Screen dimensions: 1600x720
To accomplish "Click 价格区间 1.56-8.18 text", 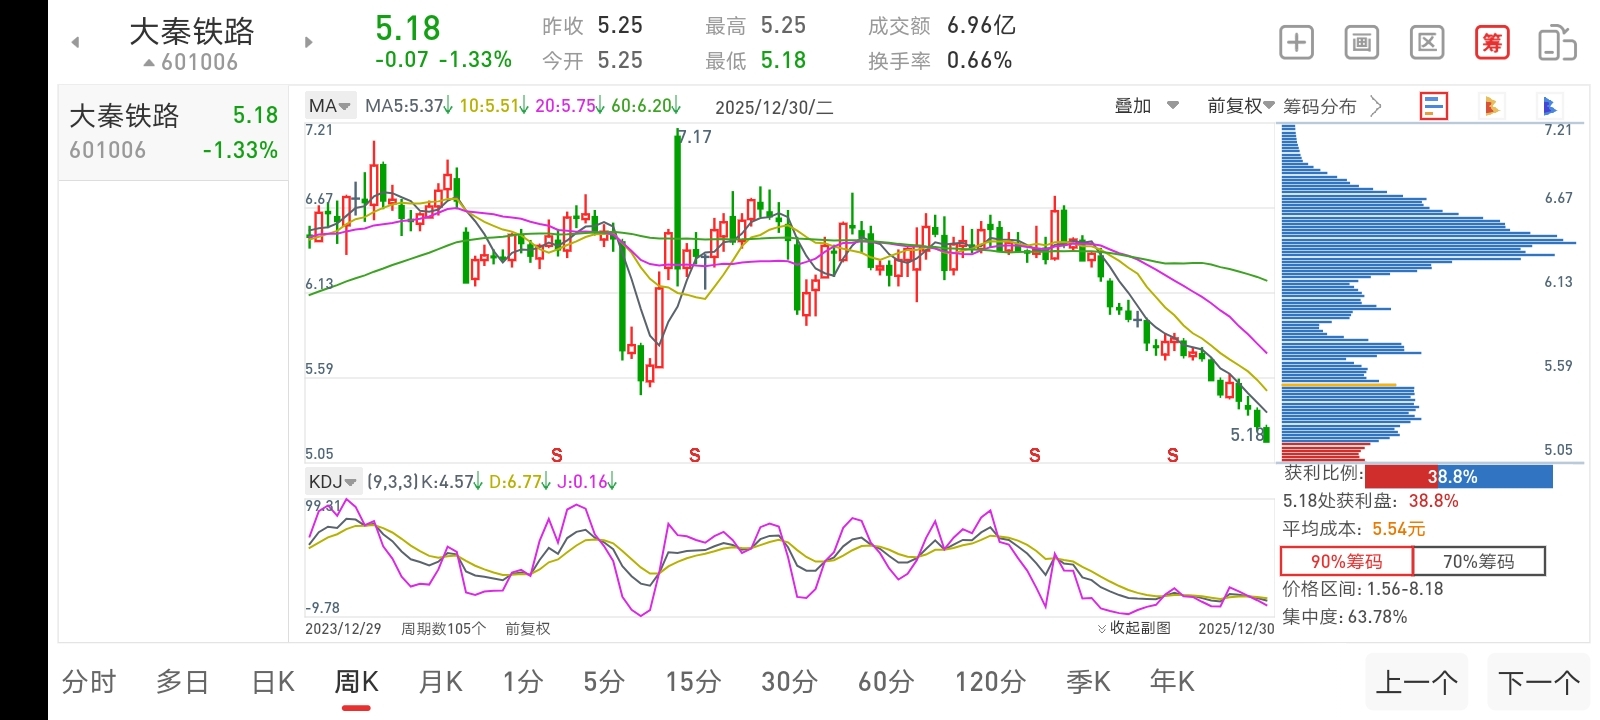I will (x=1363, y=589).
